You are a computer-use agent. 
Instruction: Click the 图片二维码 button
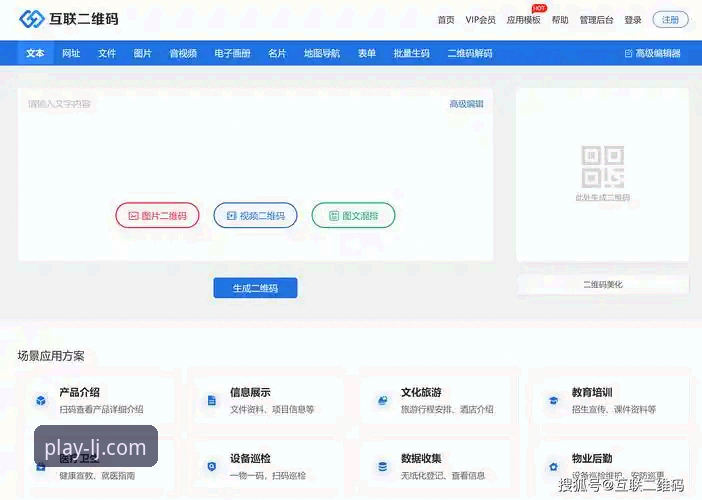(157, 215)
